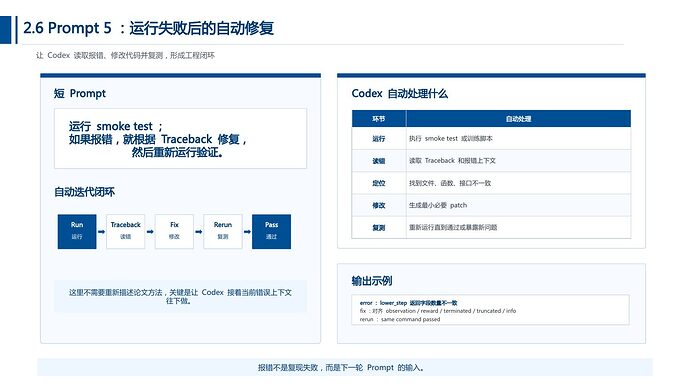The width and height of the screenshot is (690, 388).
Task: Click the slide title "2.6 Prompt 5：运行失败后的自动修复"
Action: click(x=148, y=28)
